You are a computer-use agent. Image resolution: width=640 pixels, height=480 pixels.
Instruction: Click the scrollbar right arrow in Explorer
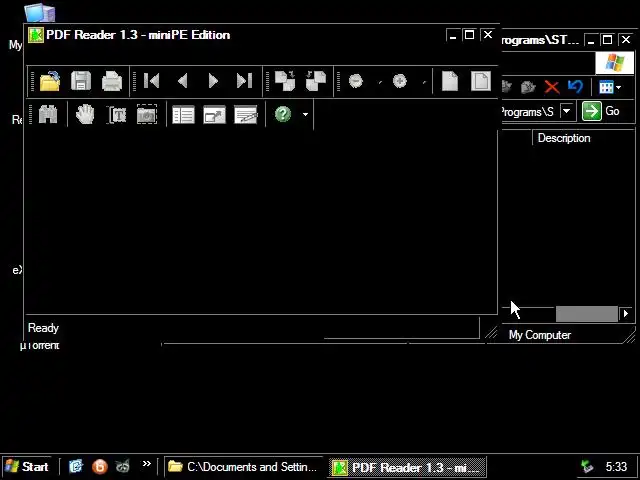coord(626,314)
